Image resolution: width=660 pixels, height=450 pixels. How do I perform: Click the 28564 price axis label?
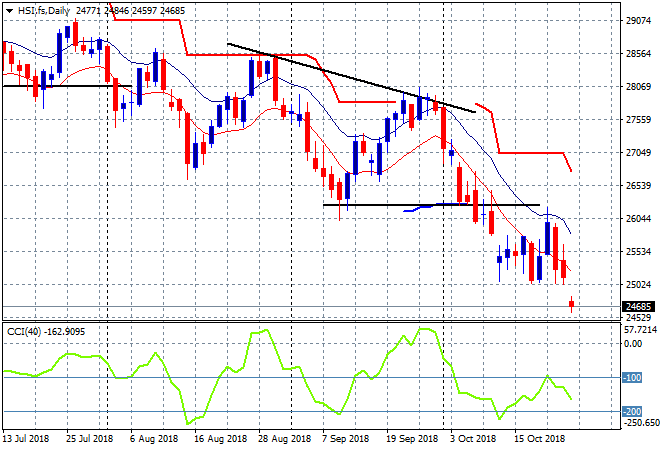coord(638,54)
